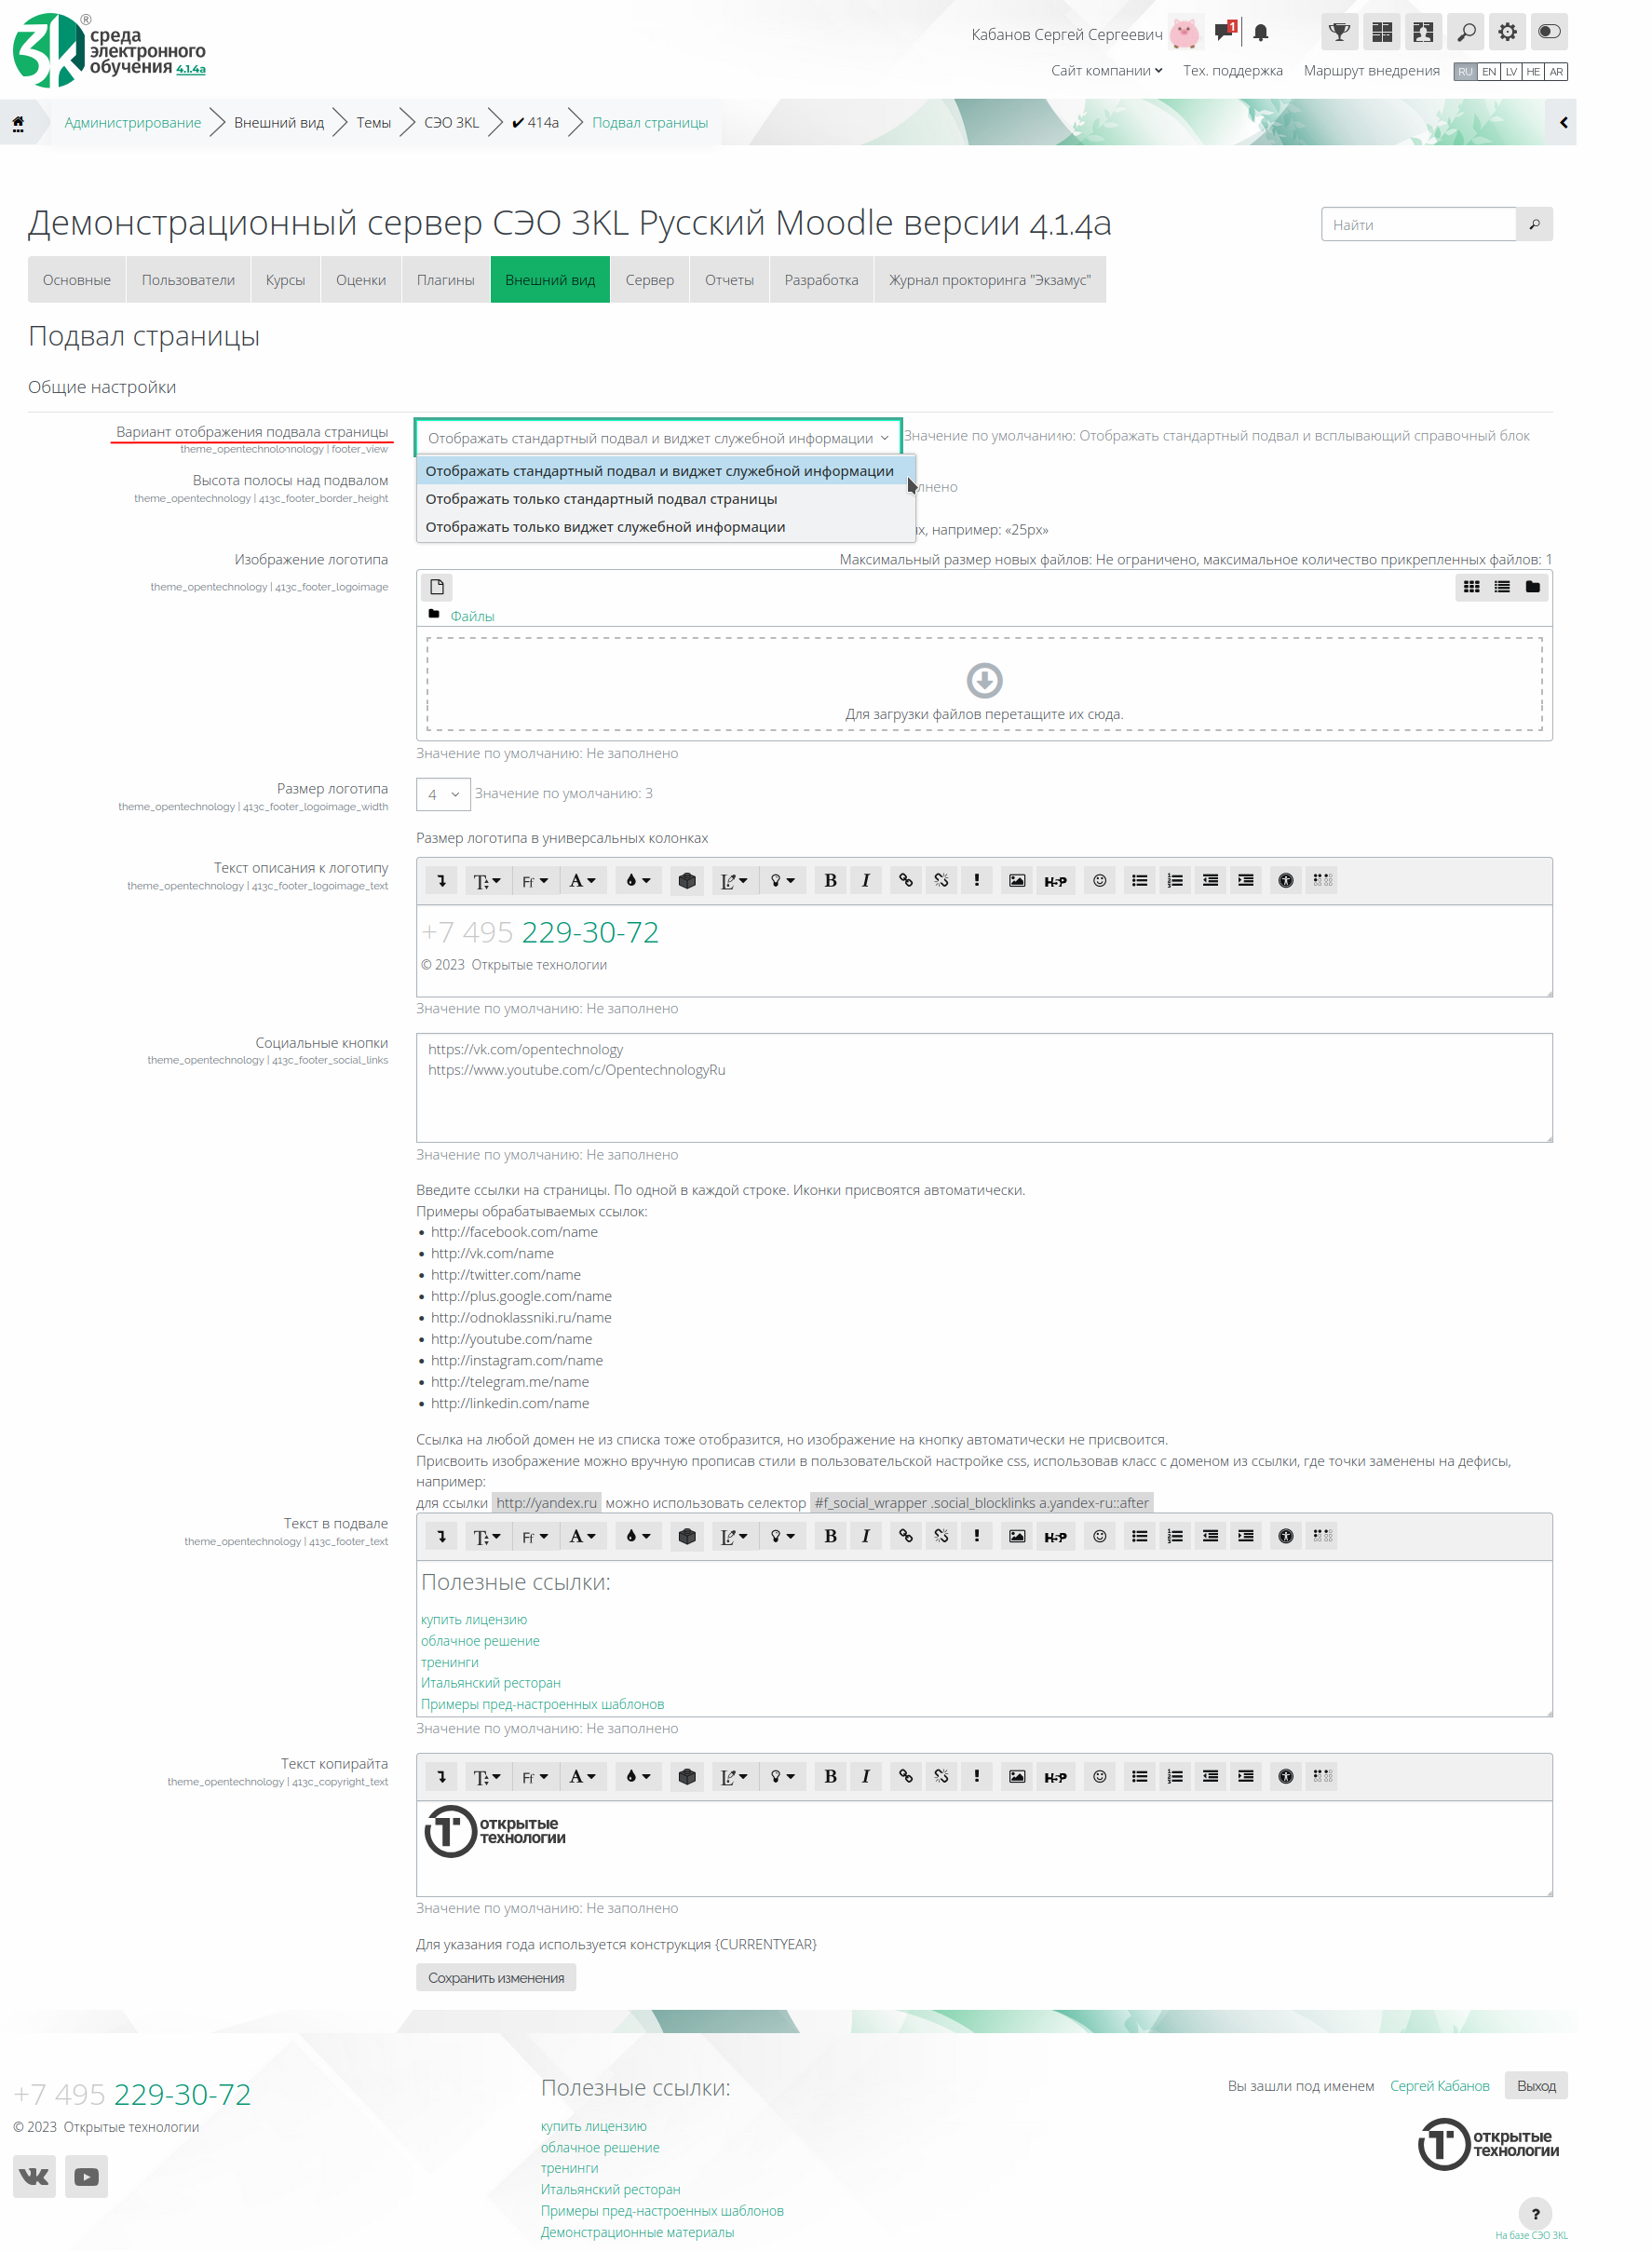Toggle the switch in the top-right header

[1549, 32]
